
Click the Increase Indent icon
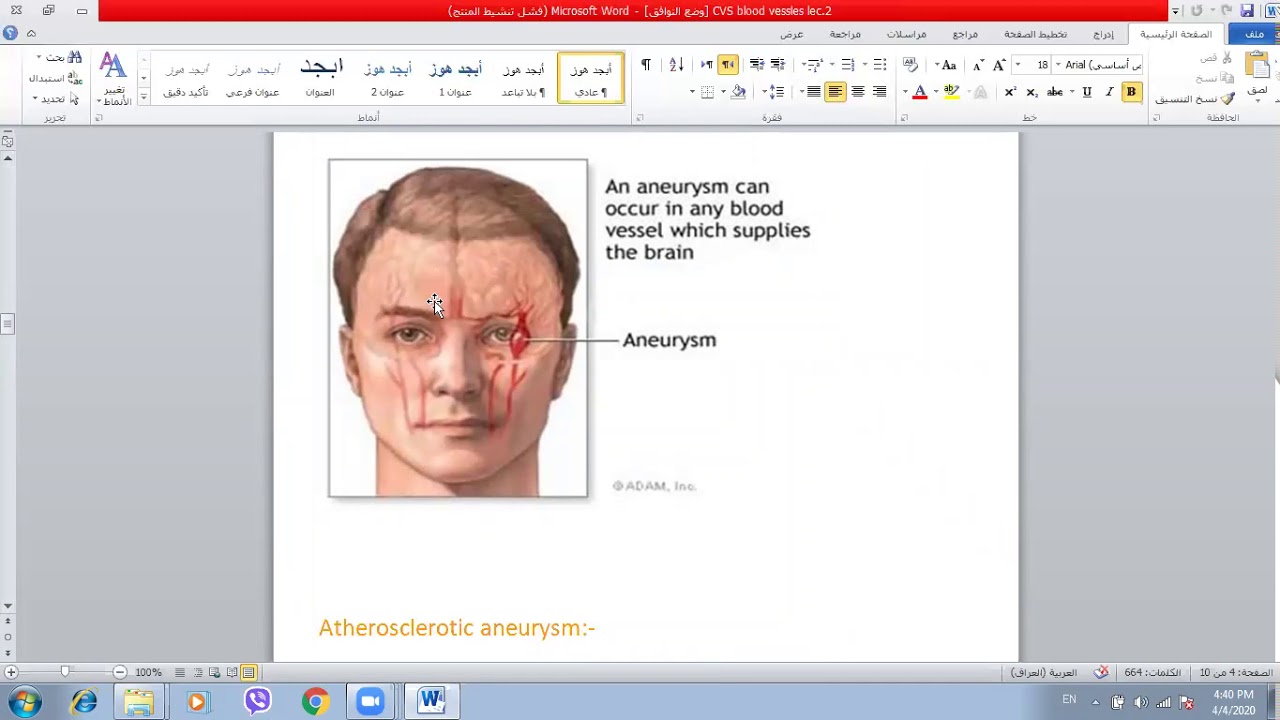click(x=757, y=65)
